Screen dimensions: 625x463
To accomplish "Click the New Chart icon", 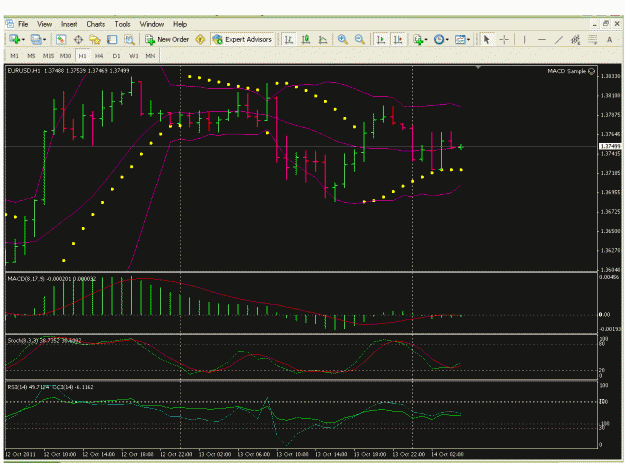I will pos(14,39).
